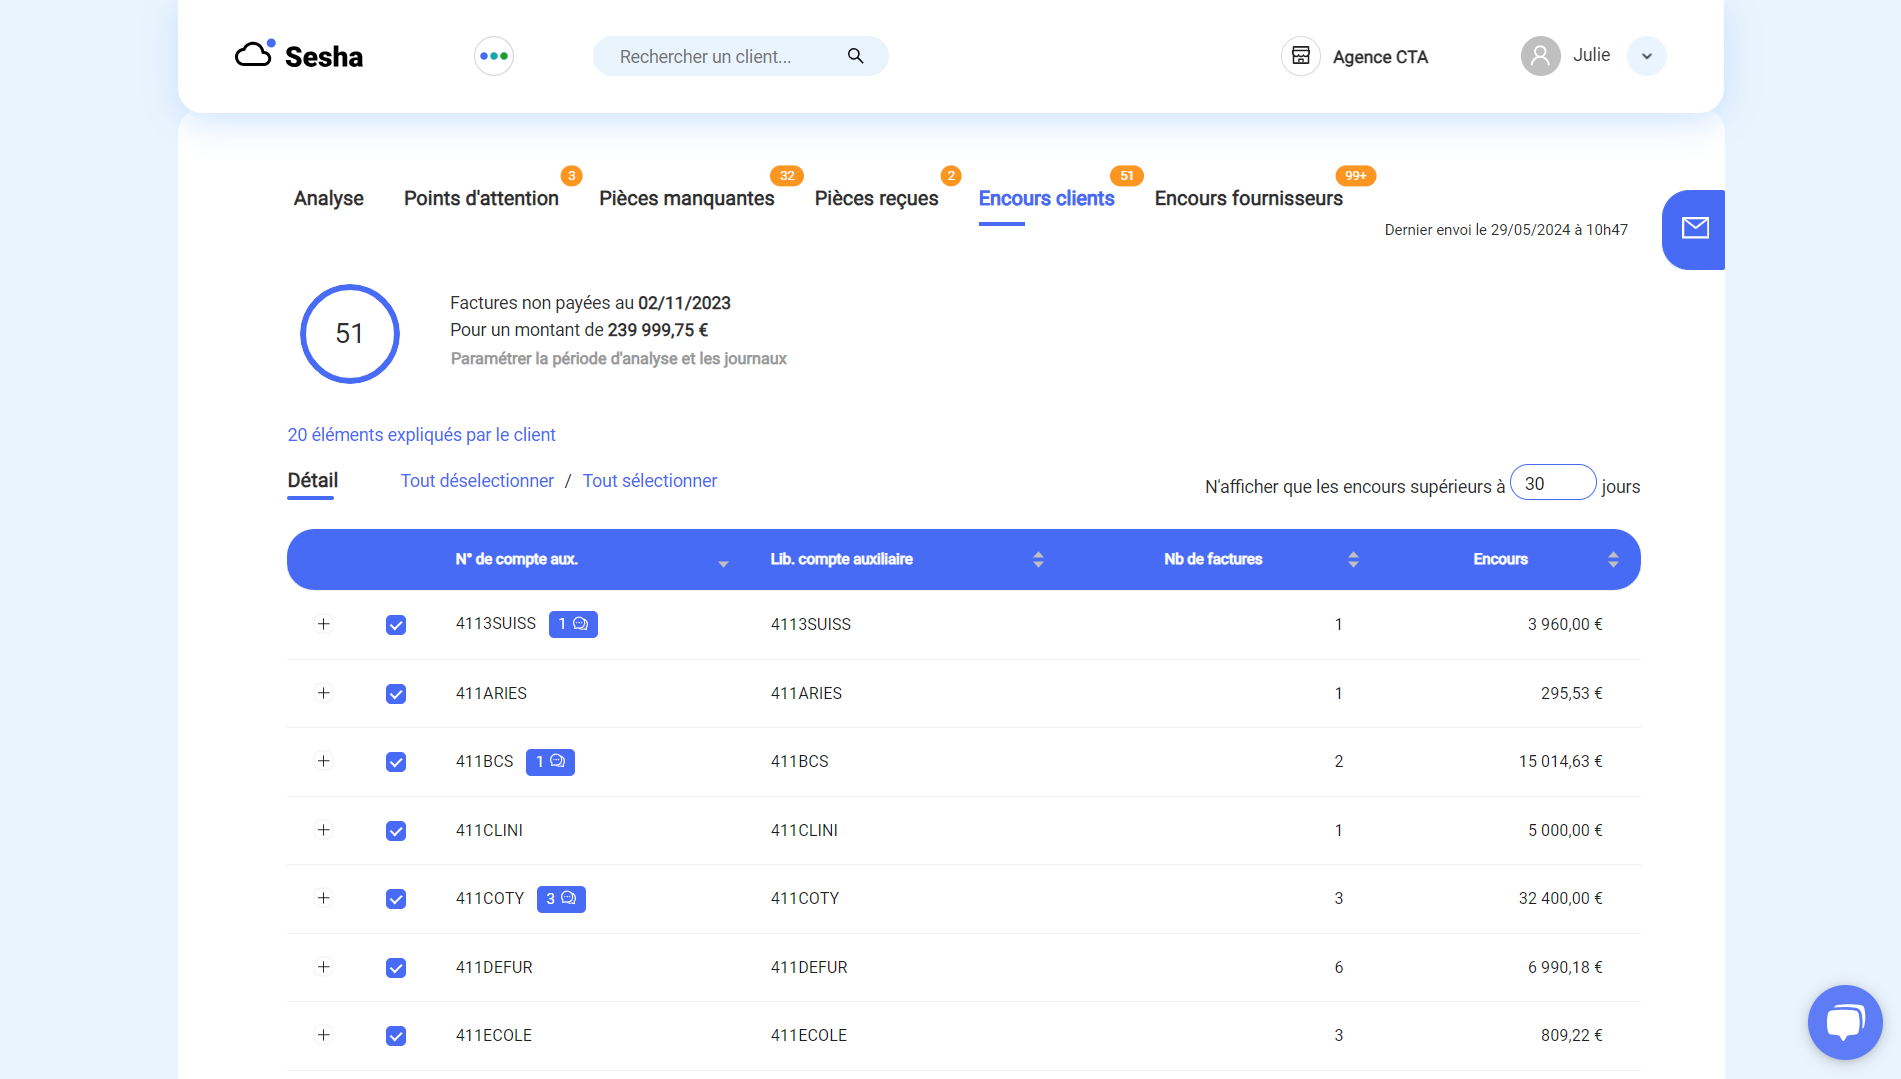Expand the 411CLINI row

(x=323, y=830)
